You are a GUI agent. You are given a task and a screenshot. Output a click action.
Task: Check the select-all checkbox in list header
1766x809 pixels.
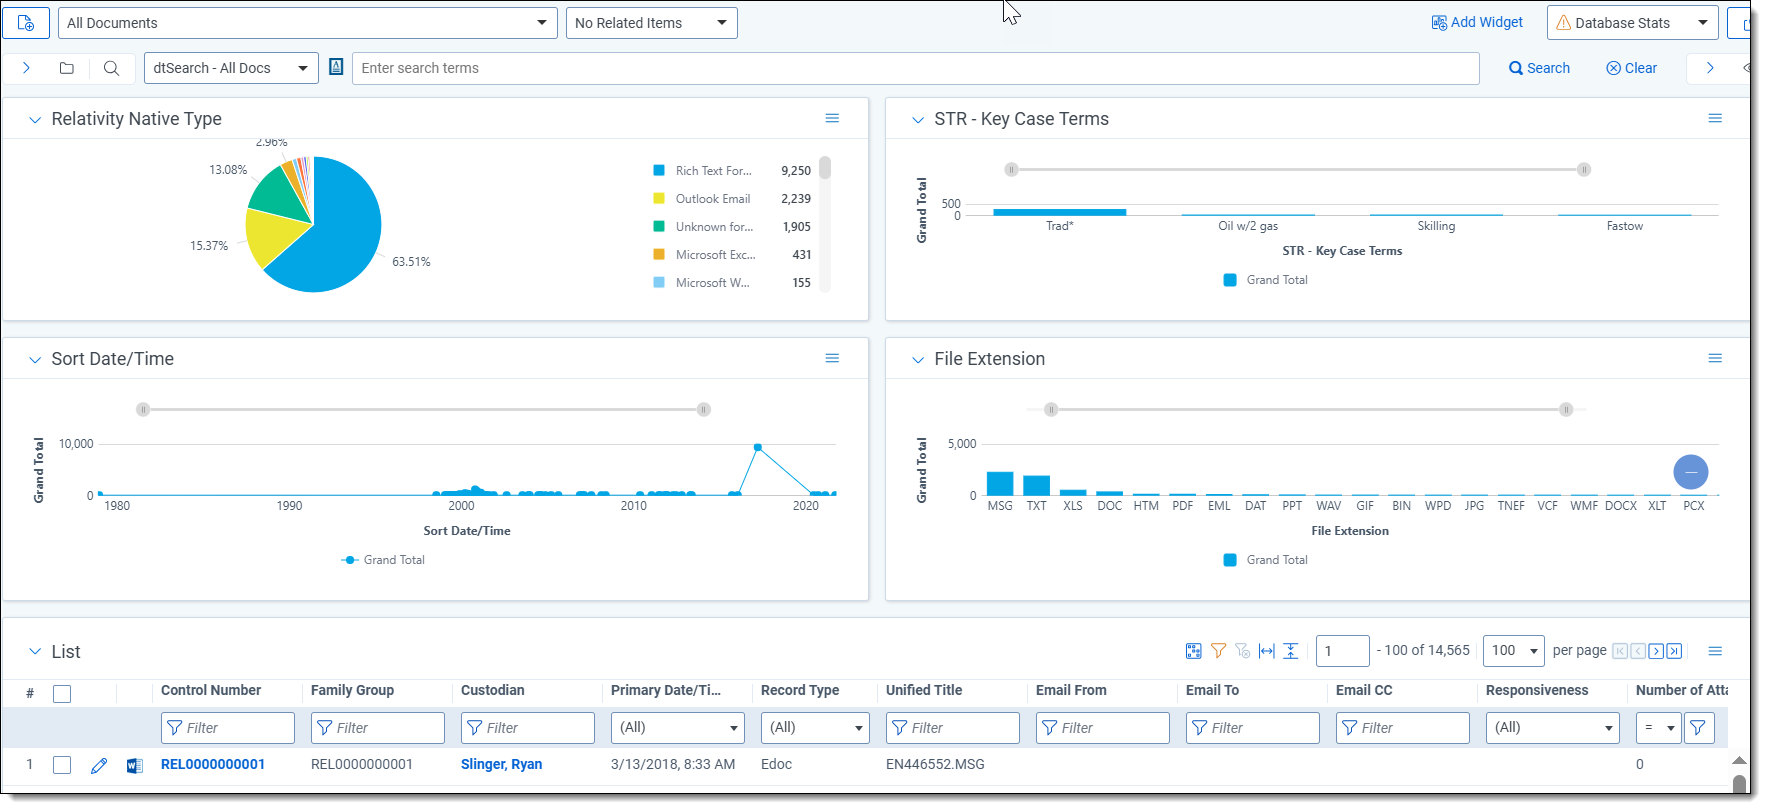(x=62, y=693)
